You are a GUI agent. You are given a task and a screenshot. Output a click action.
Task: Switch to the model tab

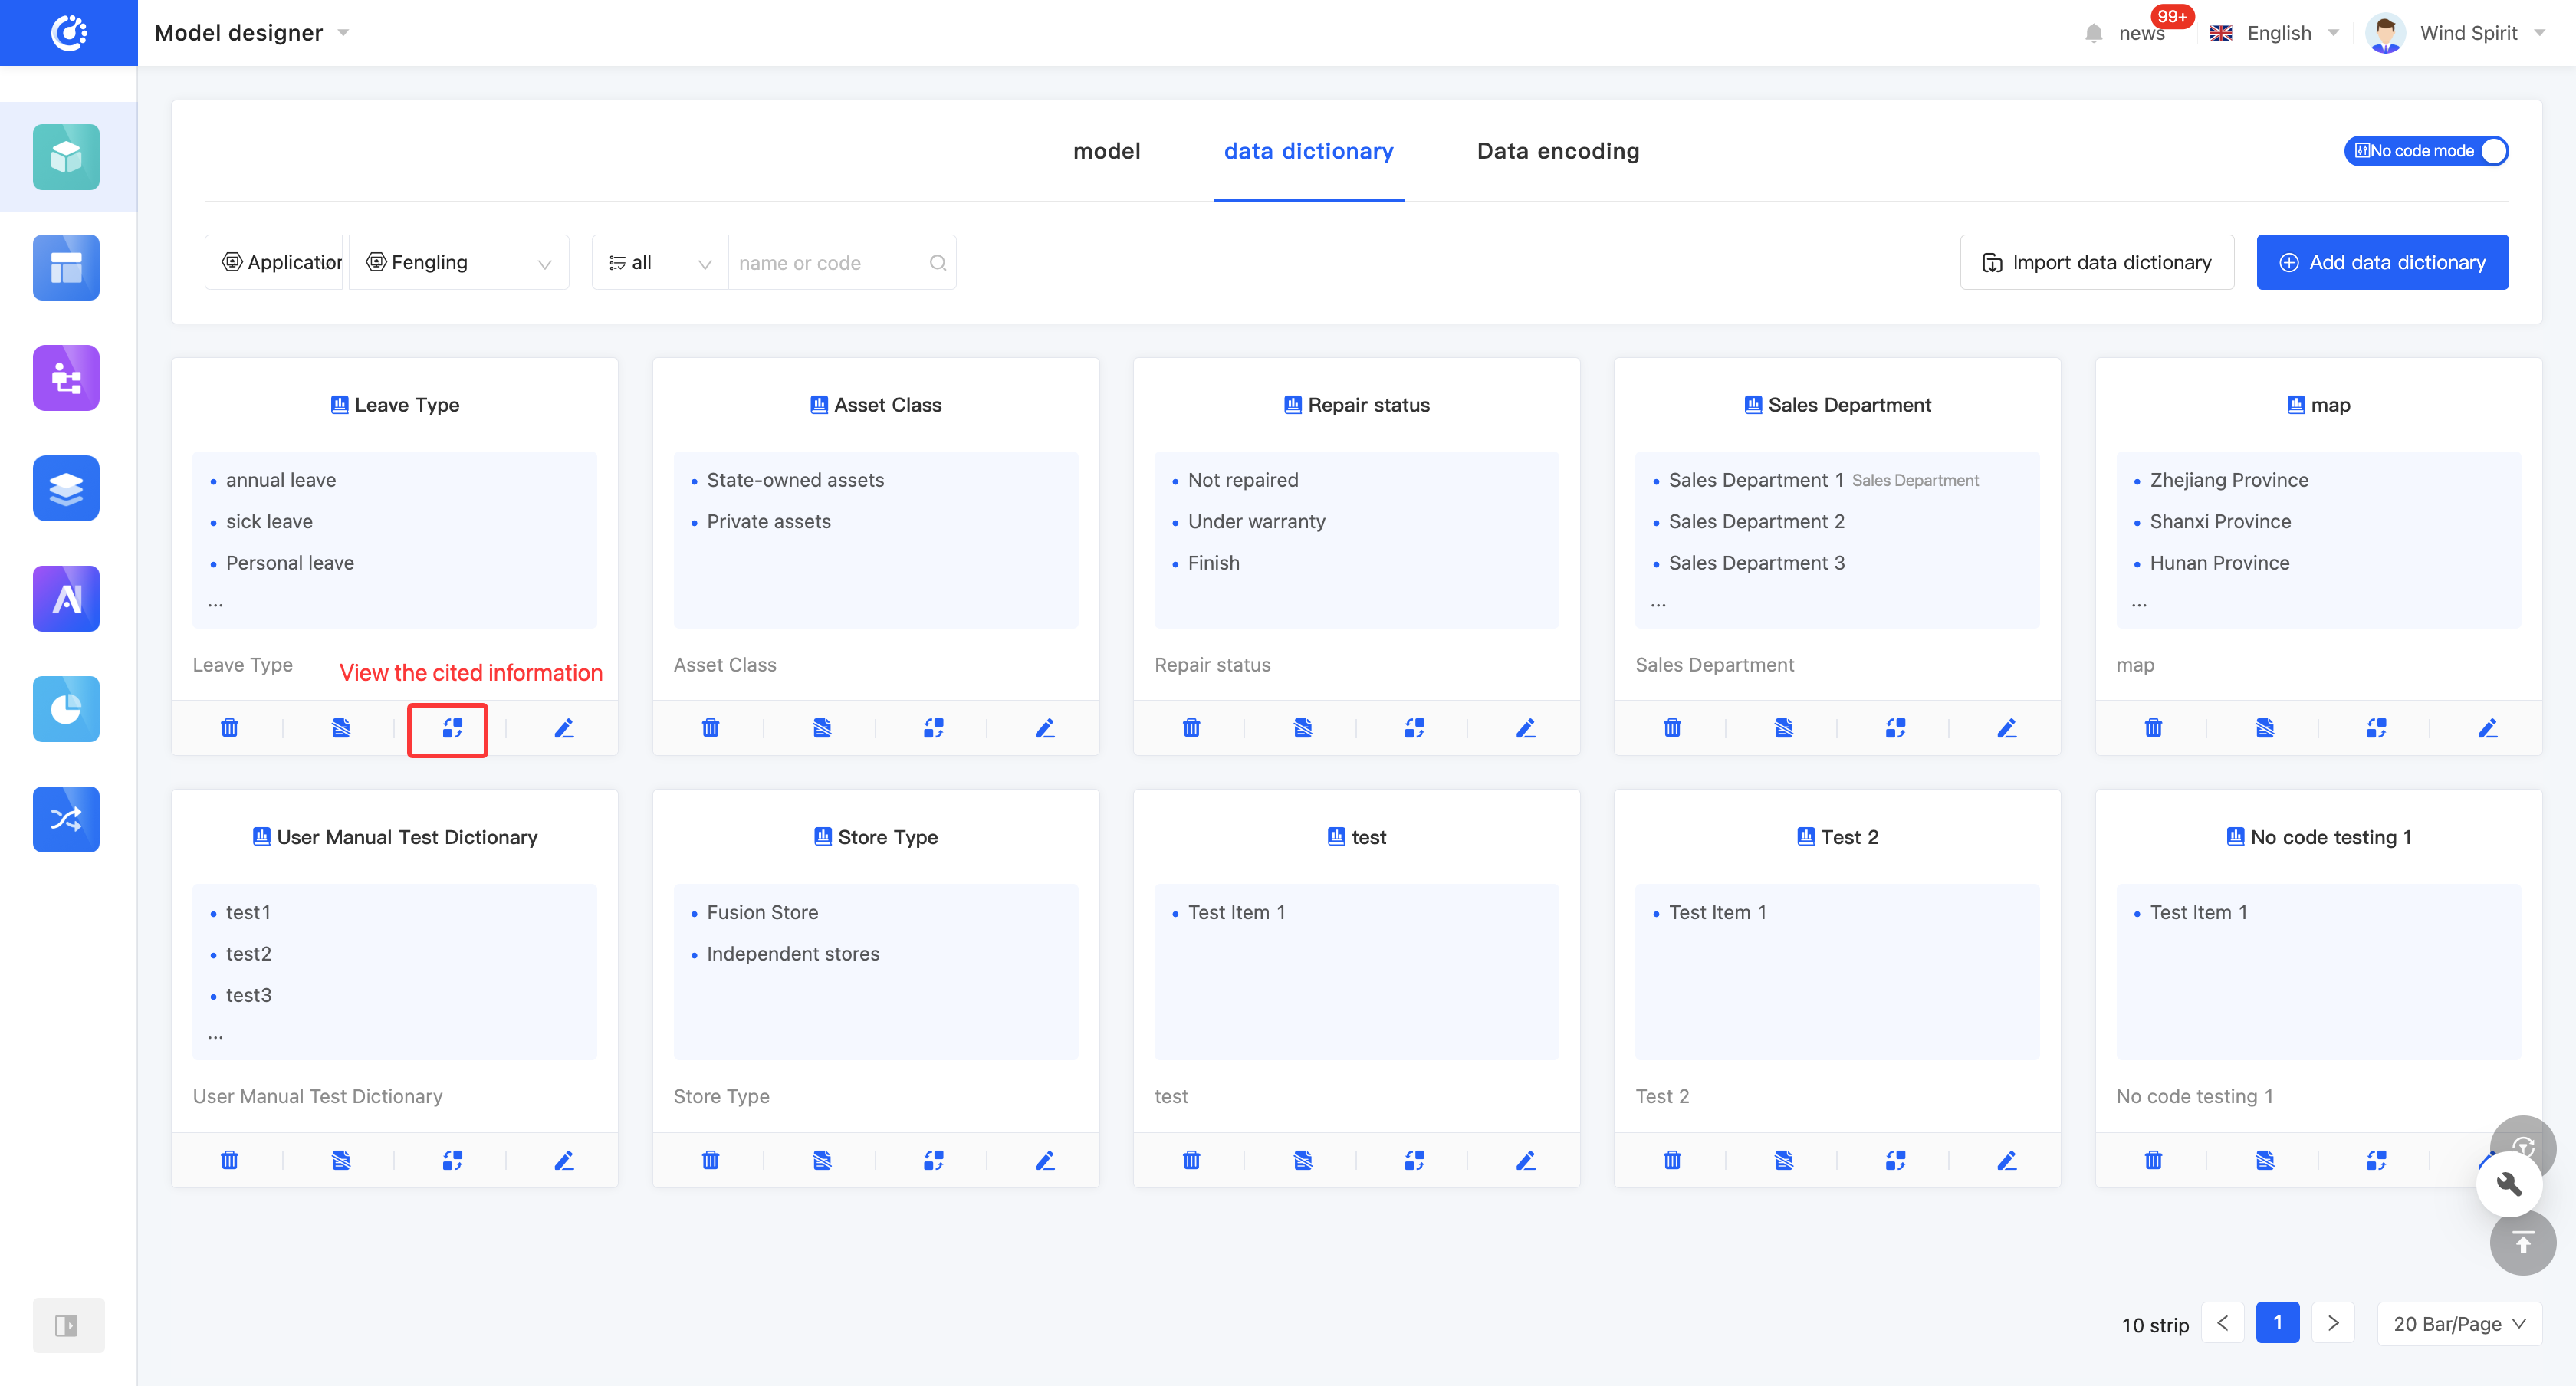coord(1106,151)
